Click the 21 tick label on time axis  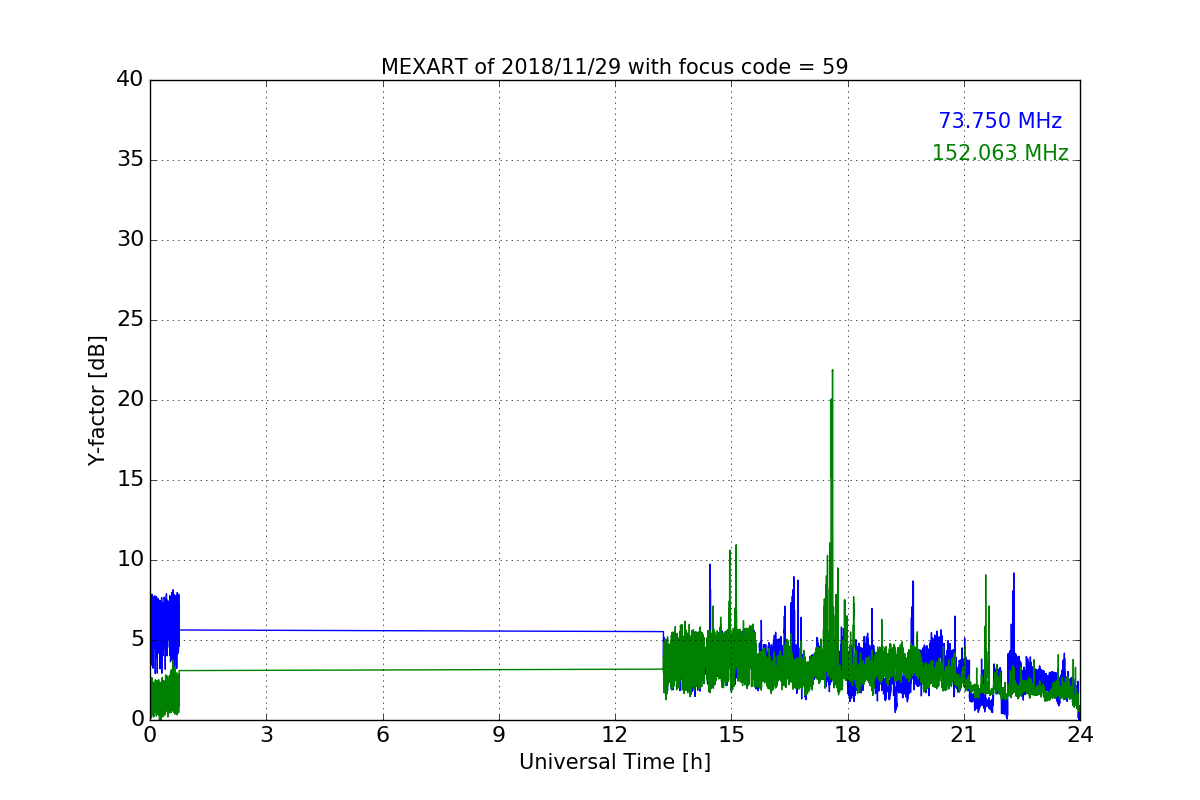(963, 735)
